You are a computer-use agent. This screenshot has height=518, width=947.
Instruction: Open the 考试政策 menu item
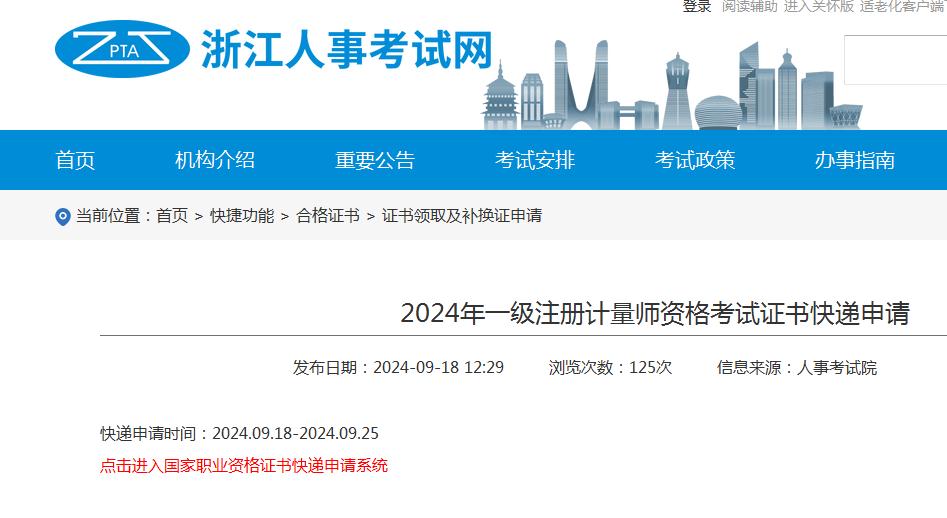point(695,160)
